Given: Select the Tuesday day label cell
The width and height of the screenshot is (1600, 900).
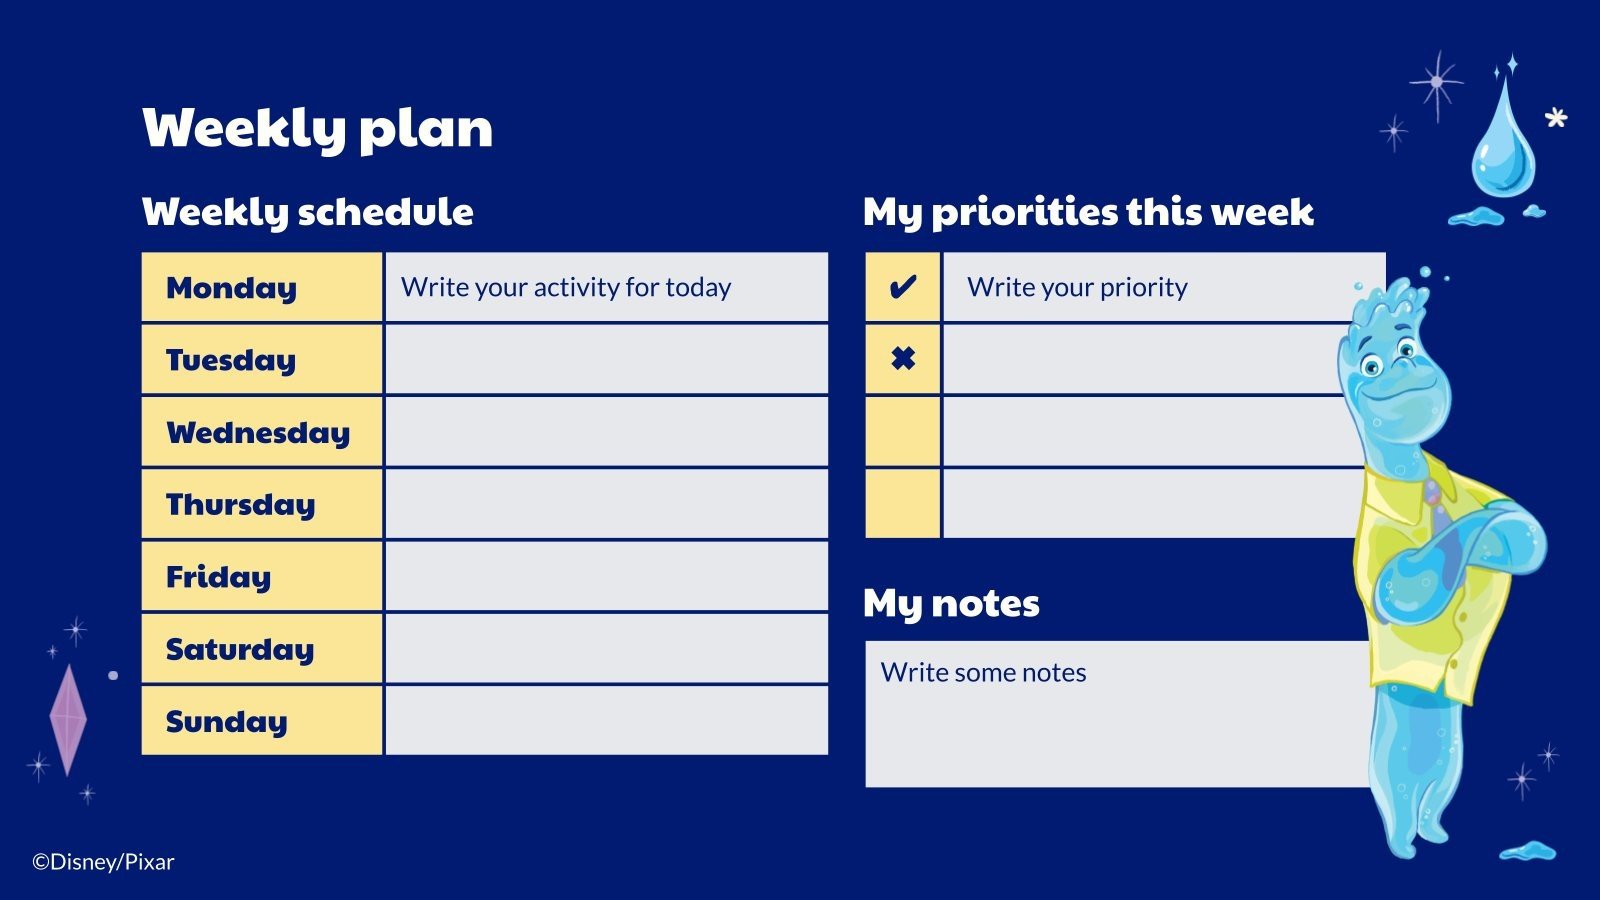Looking at the screenshot, I should click(x=262, y=360).
